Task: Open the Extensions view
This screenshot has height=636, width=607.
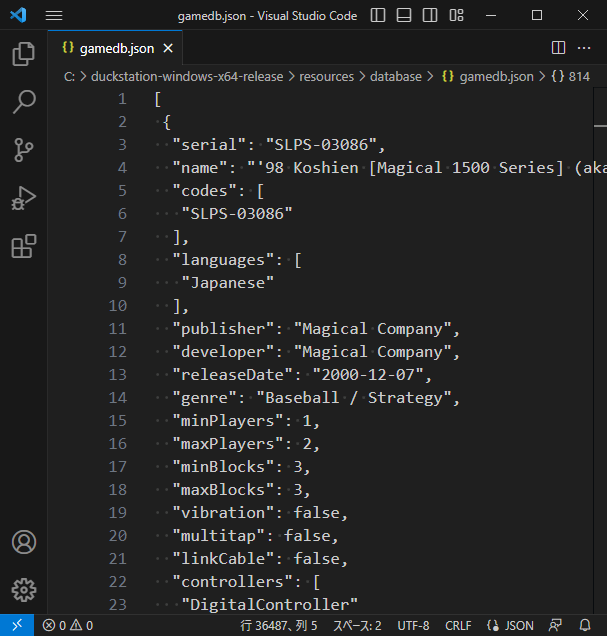Action: [24, 246]
